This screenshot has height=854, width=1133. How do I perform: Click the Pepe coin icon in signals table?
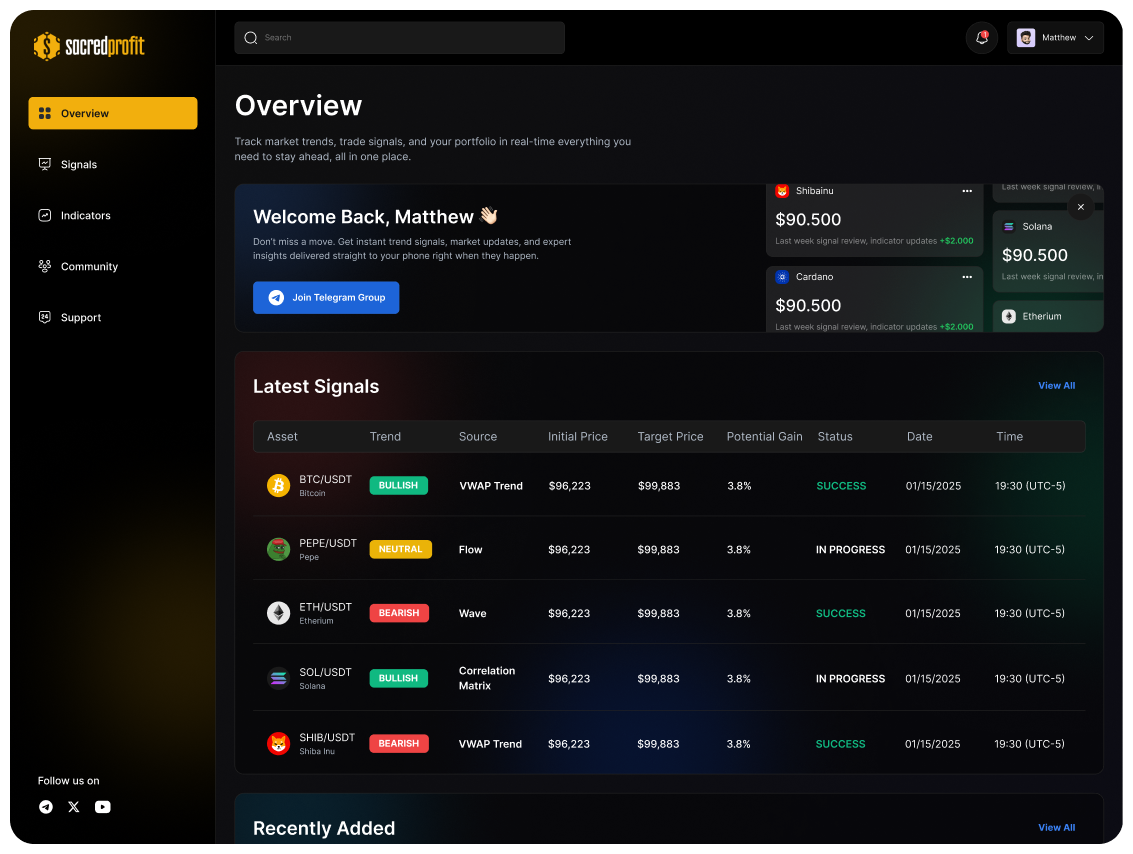[x=278, y=549]
